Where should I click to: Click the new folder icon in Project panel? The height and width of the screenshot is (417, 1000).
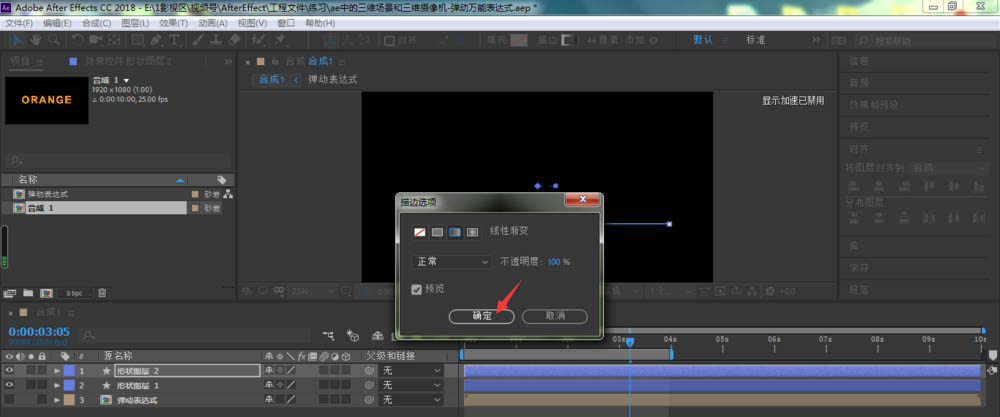[28, 293]
